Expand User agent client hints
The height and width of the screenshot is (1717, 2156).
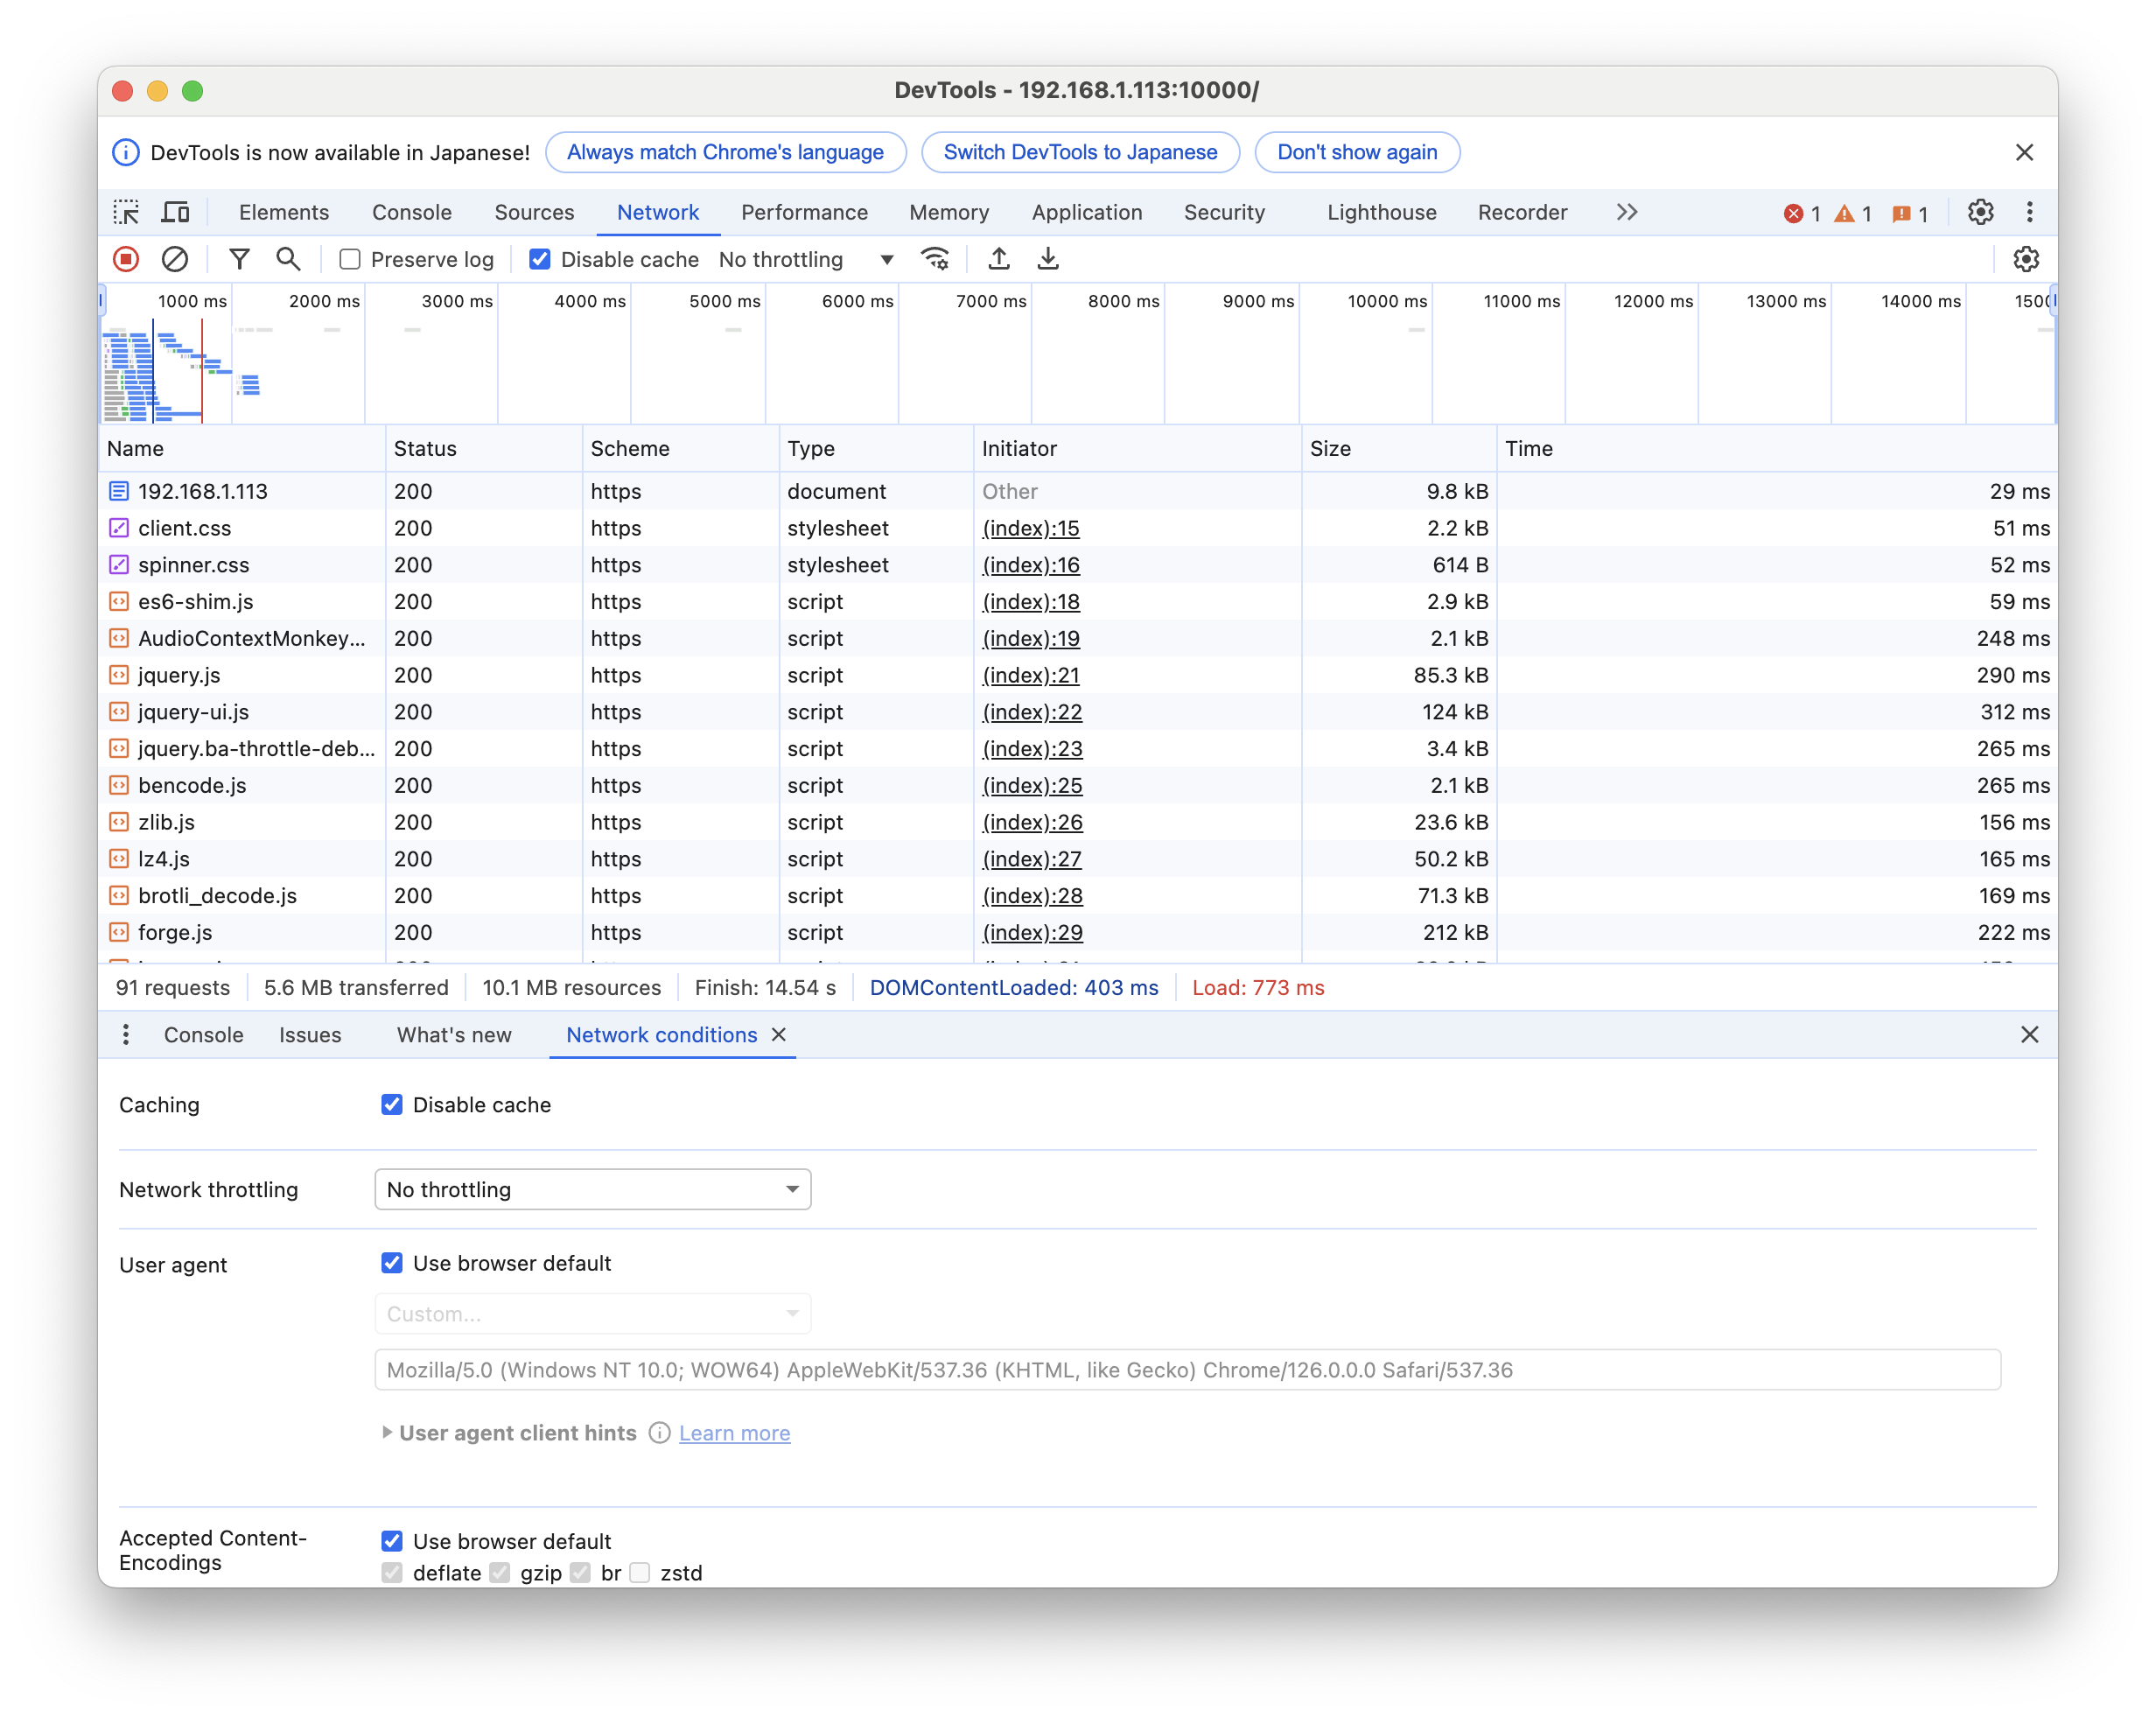tap(387, 1433)
